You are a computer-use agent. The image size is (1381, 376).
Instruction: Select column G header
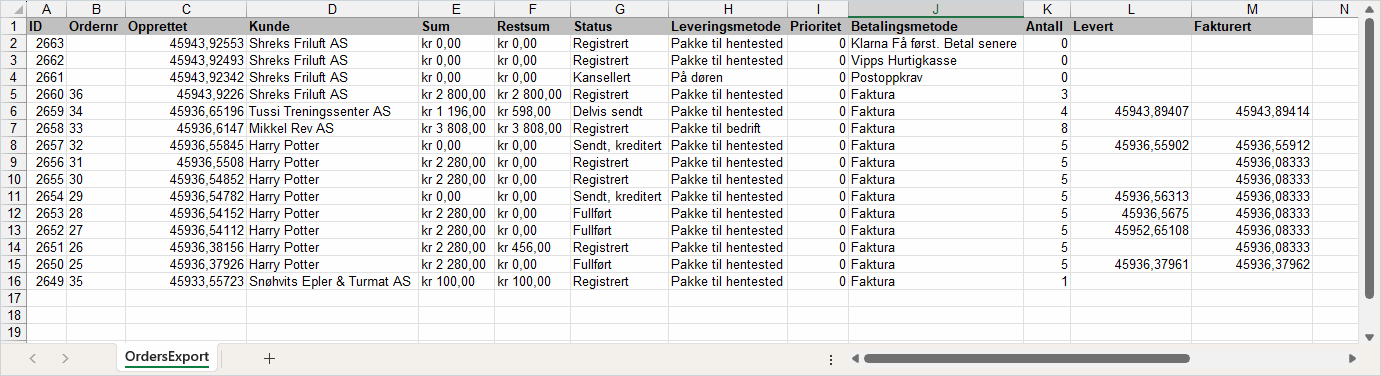tap(619, 9)
